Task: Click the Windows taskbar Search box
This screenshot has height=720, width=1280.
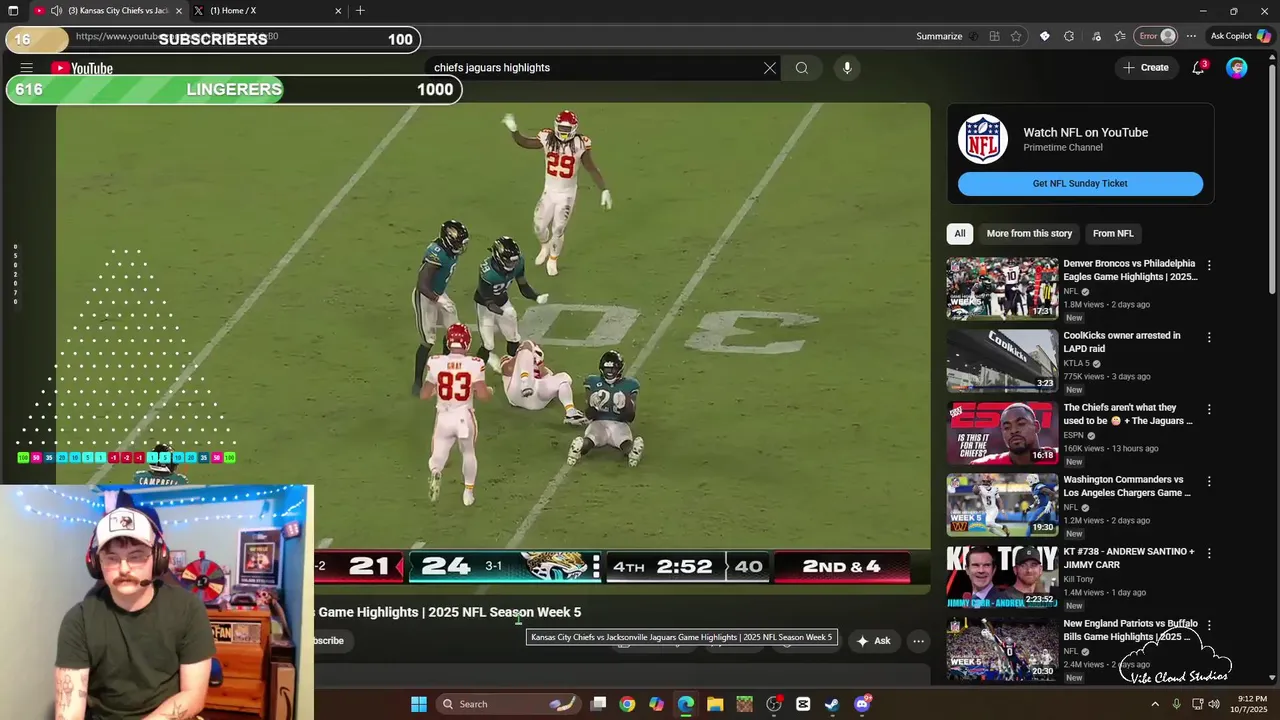Action: pyautogui.click(x=510, y=704)
